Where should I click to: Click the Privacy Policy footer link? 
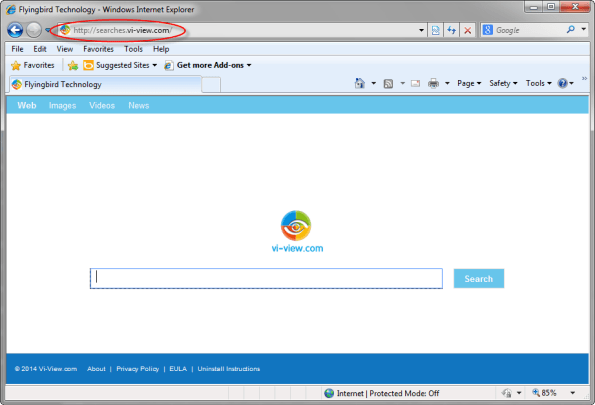tap(138, 369)
